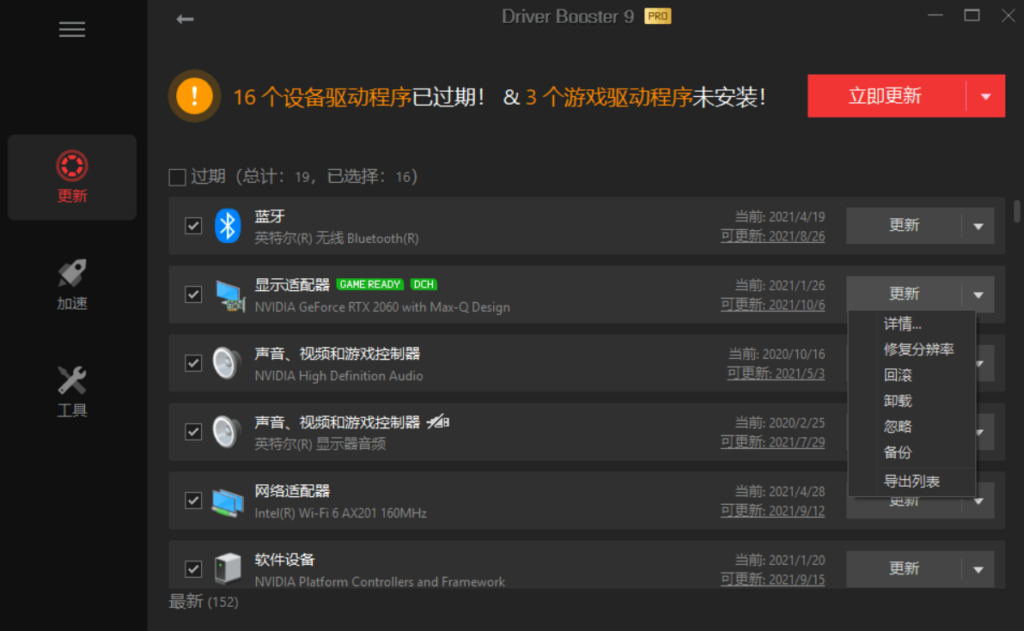1024x631 pixels.
Task: Click 更新 button for 软件设备
Action: click(x=904, y=569)
